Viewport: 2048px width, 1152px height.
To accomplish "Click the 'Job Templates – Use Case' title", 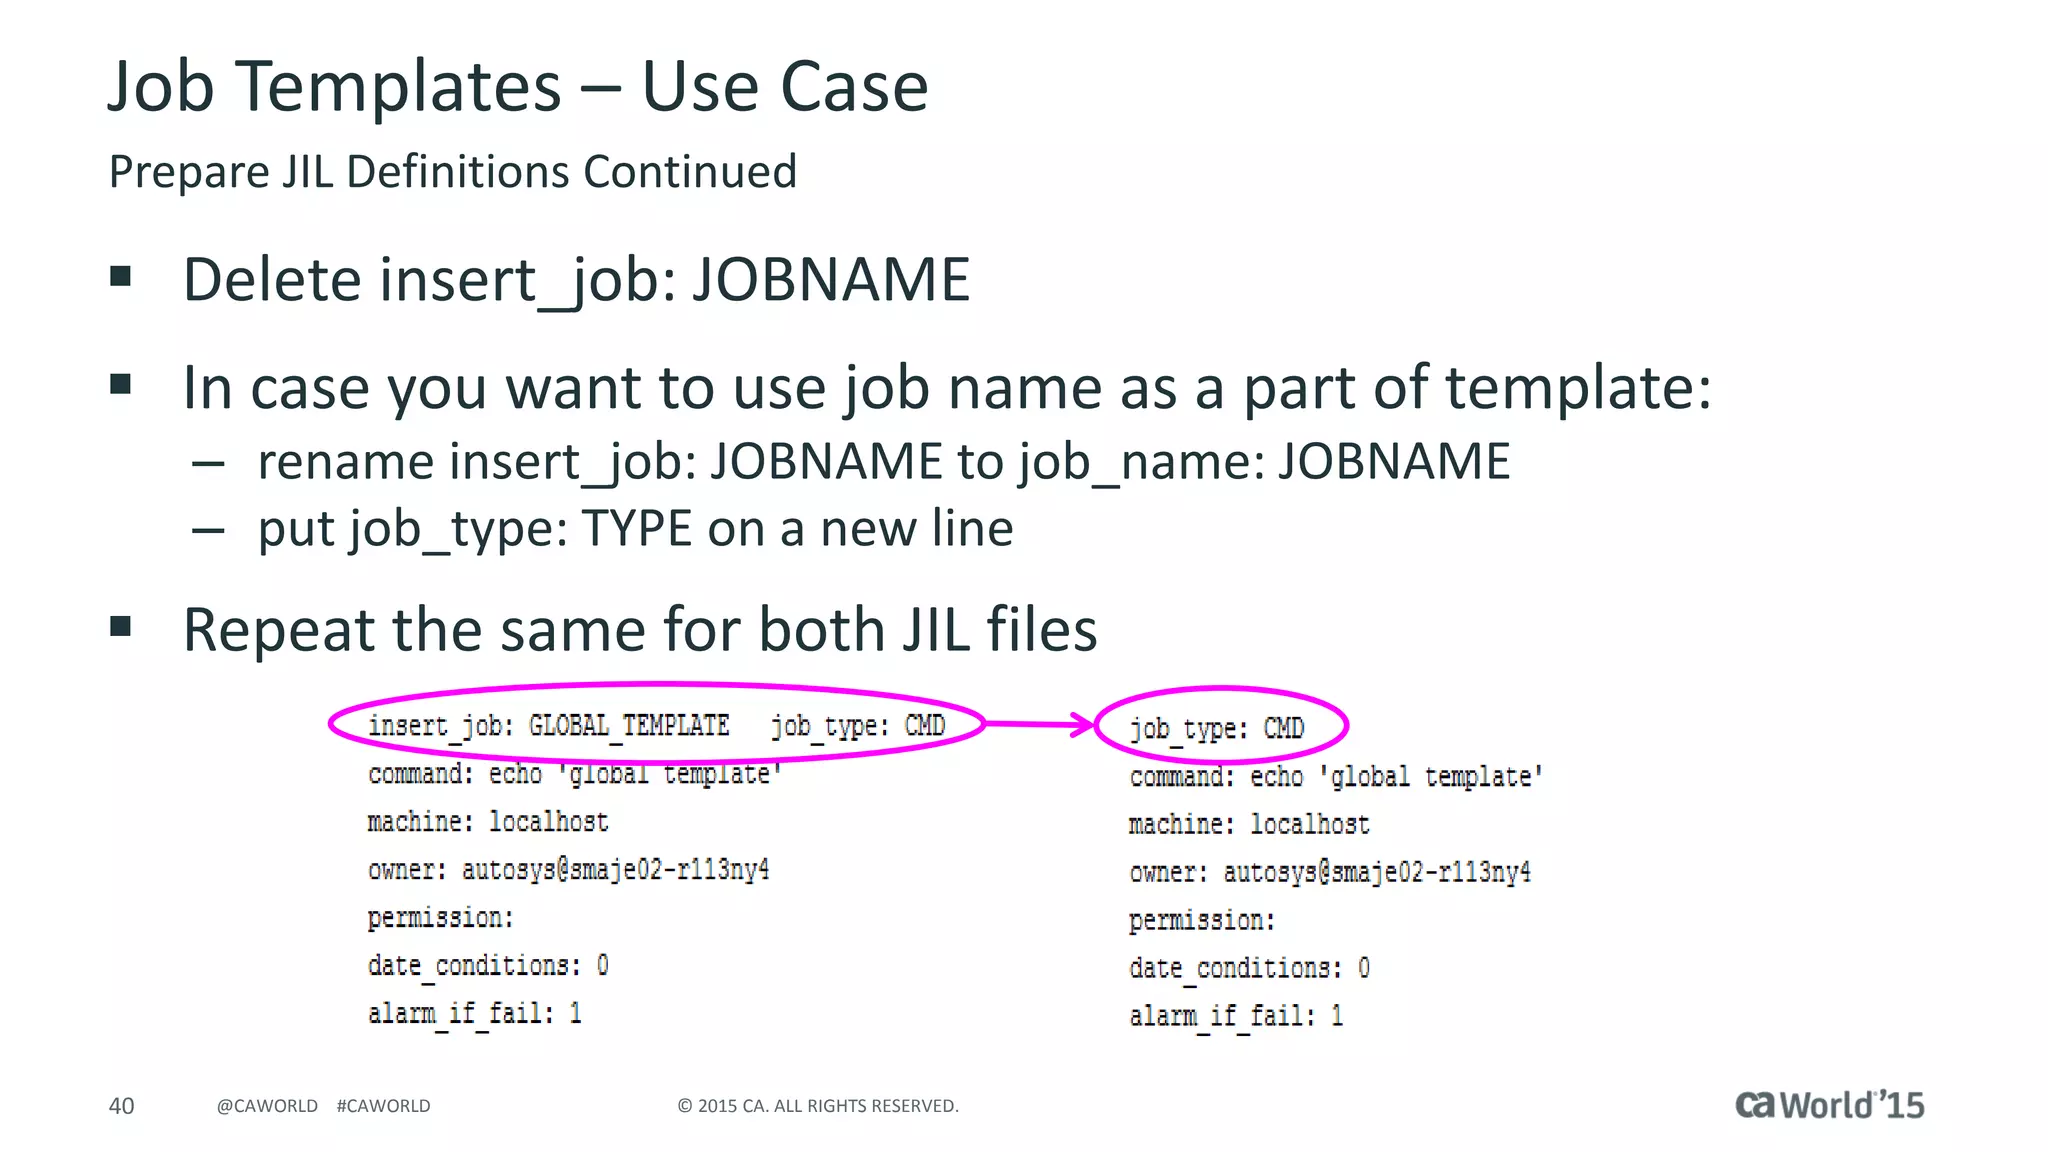I will click(x=518, y=86).
